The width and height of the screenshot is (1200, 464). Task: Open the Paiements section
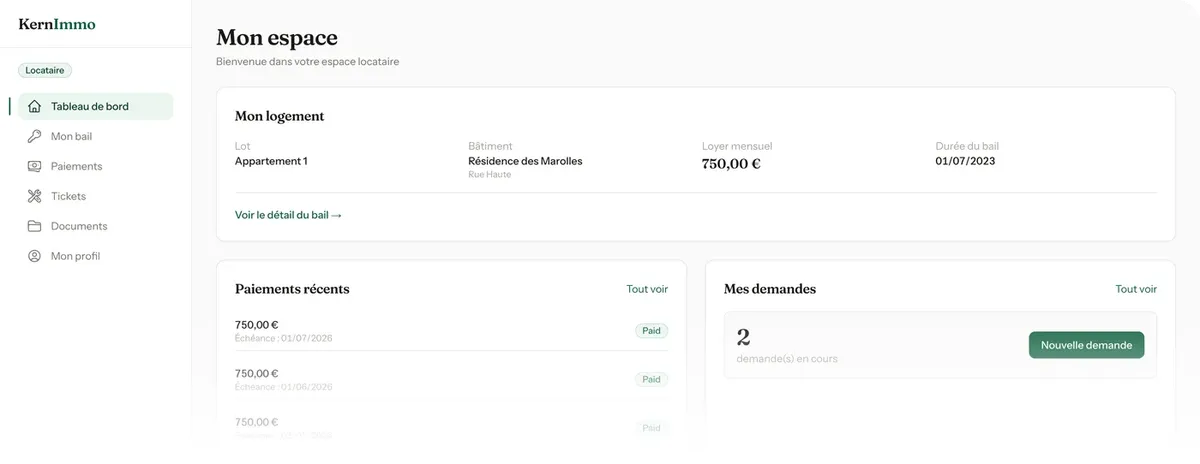tap(95, 166)
